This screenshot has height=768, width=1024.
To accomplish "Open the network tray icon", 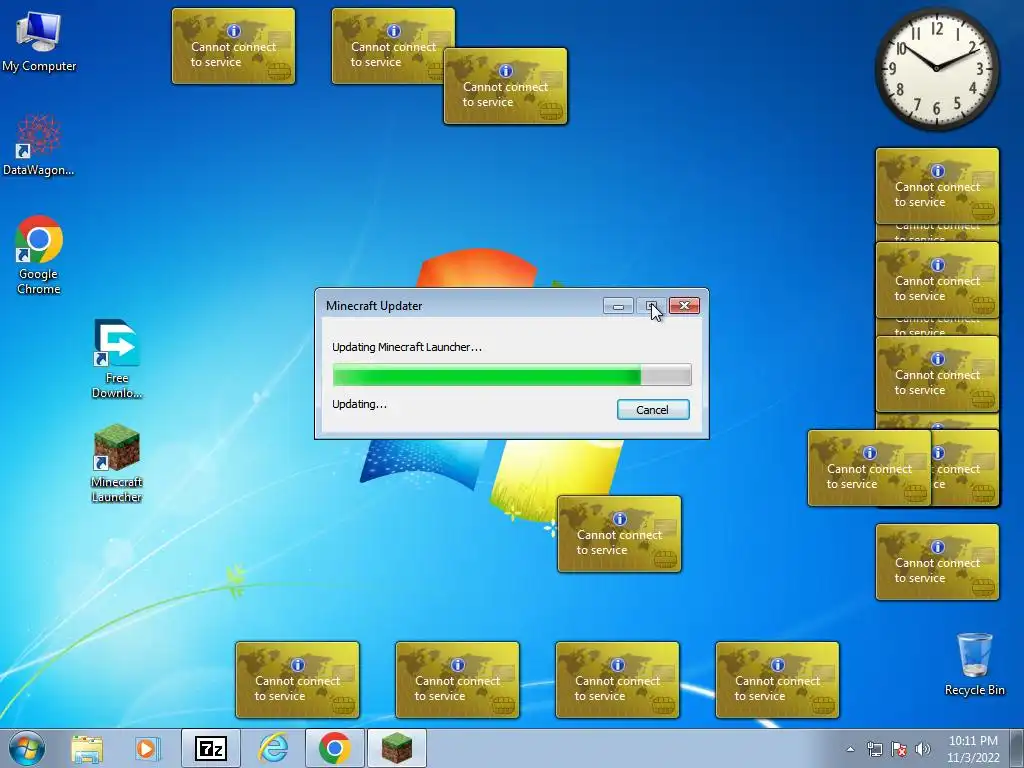I will (x=874, y=750).
